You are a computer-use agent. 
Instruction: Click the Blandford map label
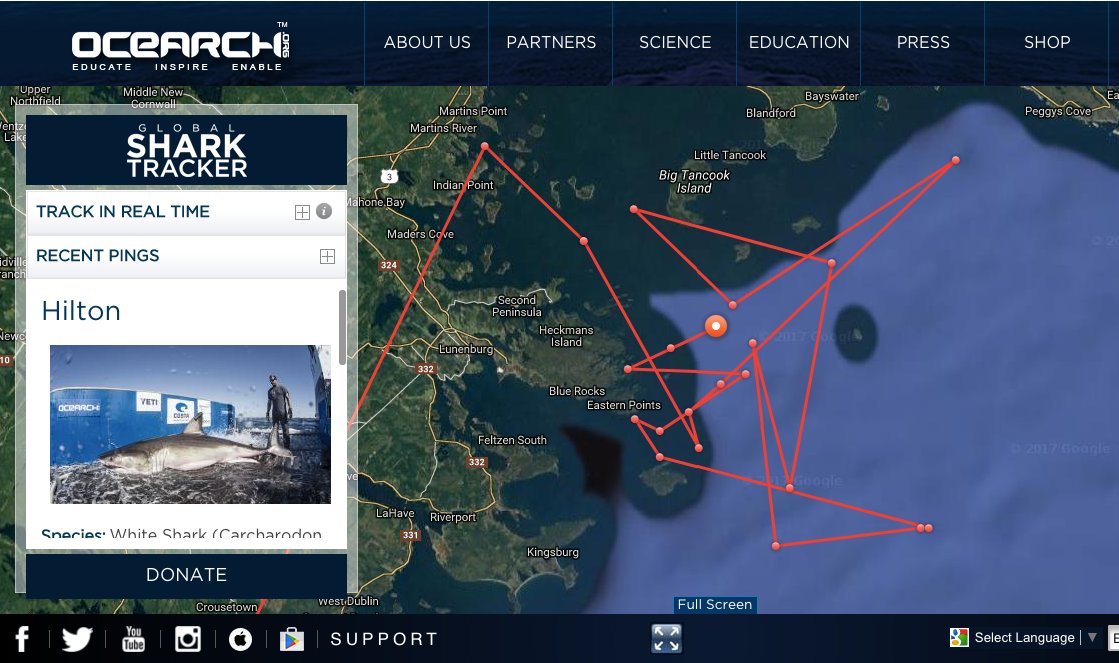771,113
